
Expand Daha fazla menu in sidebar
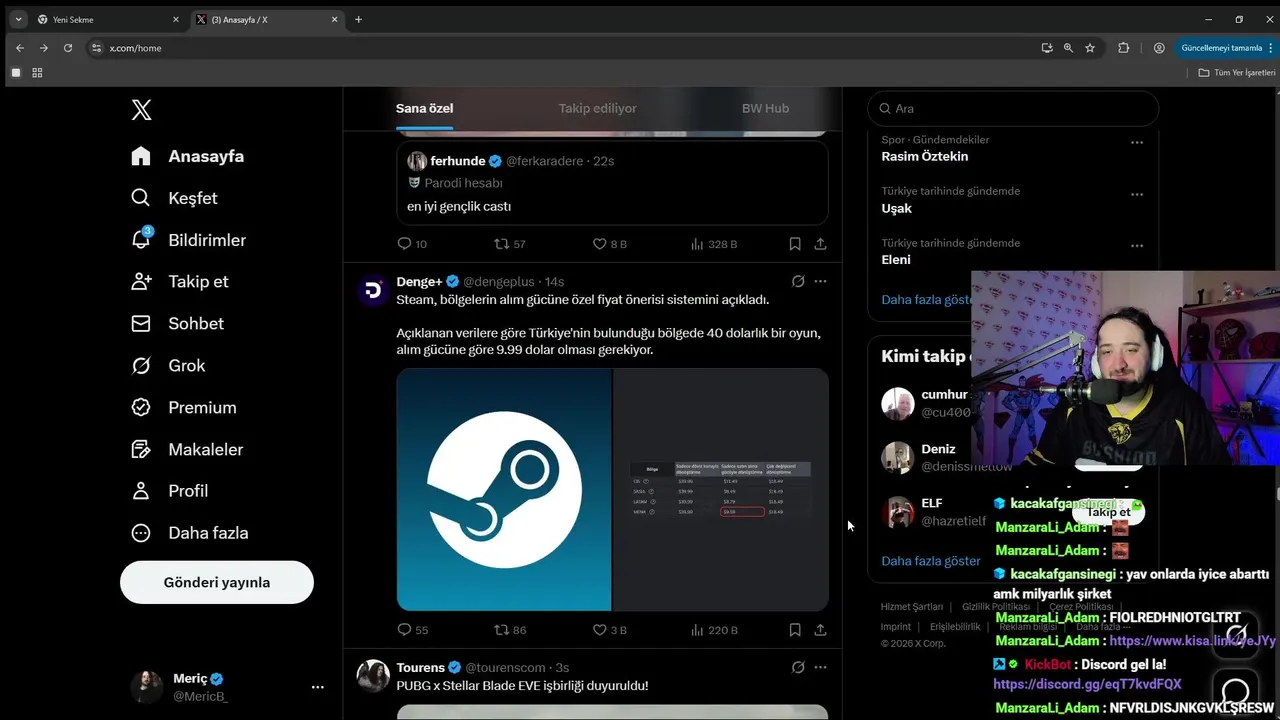[190, 533]
